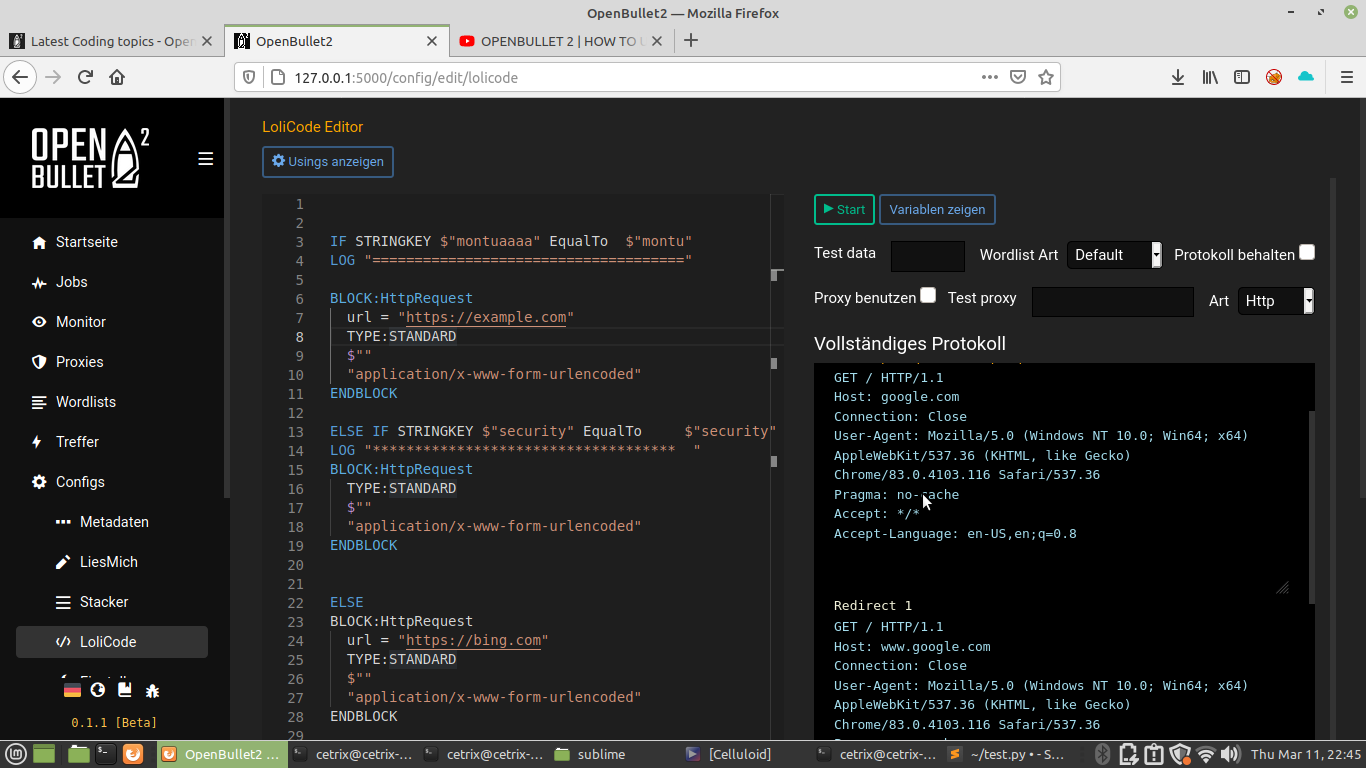Open a new browser tab
The height and width of the screenshot is (768, 1366).
pyautogui.click(x=690, y=41)
